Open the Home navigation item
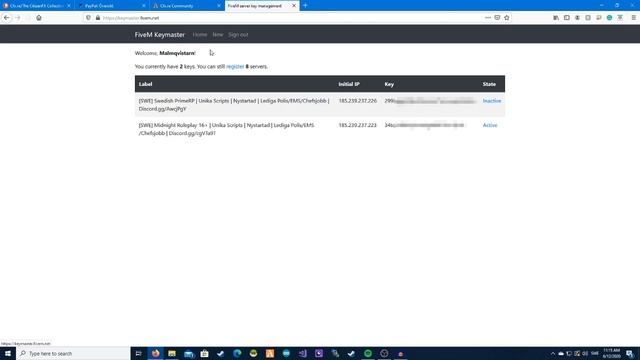 pos(200,35)
